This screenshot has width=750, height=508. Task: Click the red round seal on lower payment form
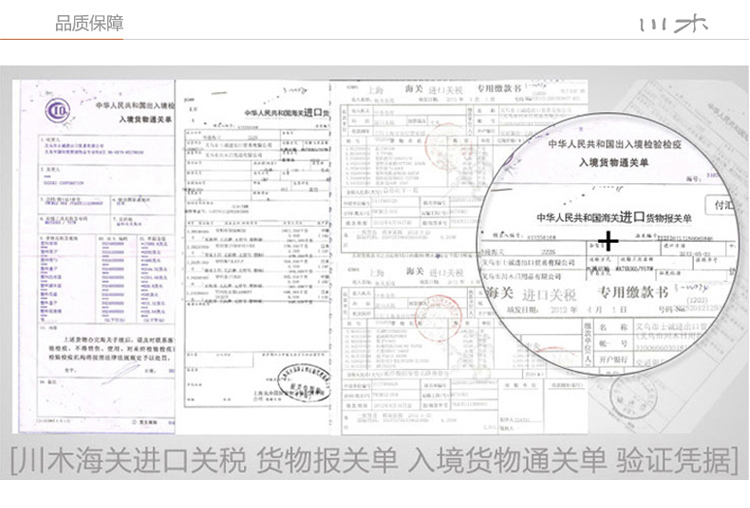(x=438, y=317)
